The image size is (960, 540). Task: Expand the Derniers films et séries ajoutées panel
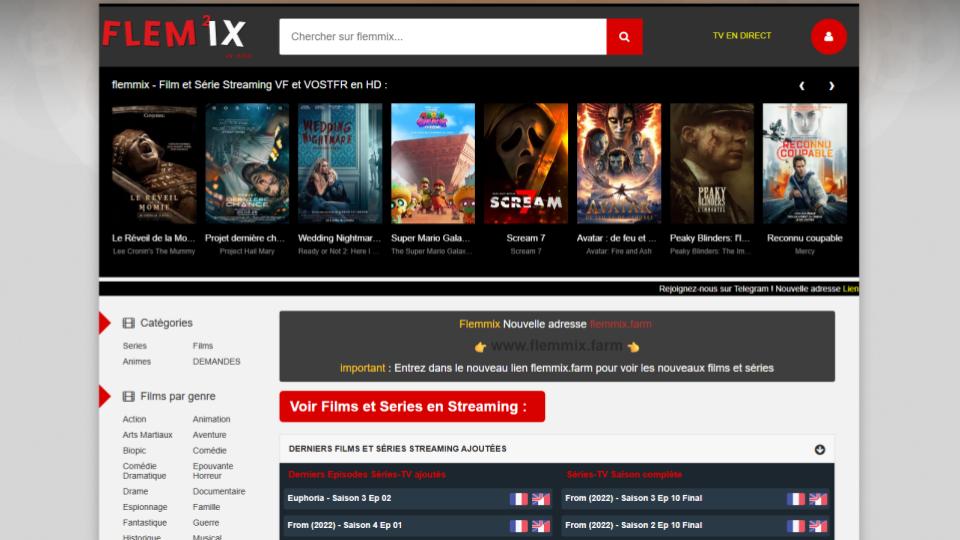pyautogui.click(x=820, y=449)
